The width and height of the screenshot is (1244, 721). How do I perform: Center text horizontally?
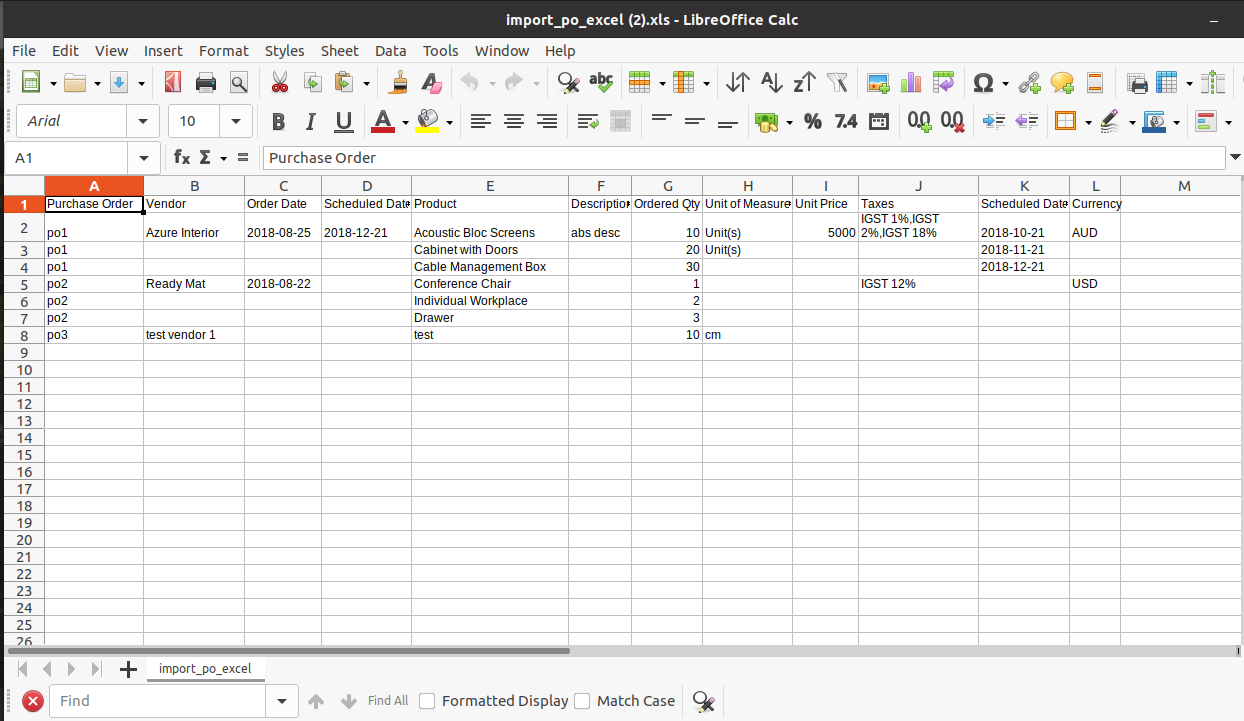[514, 121]
